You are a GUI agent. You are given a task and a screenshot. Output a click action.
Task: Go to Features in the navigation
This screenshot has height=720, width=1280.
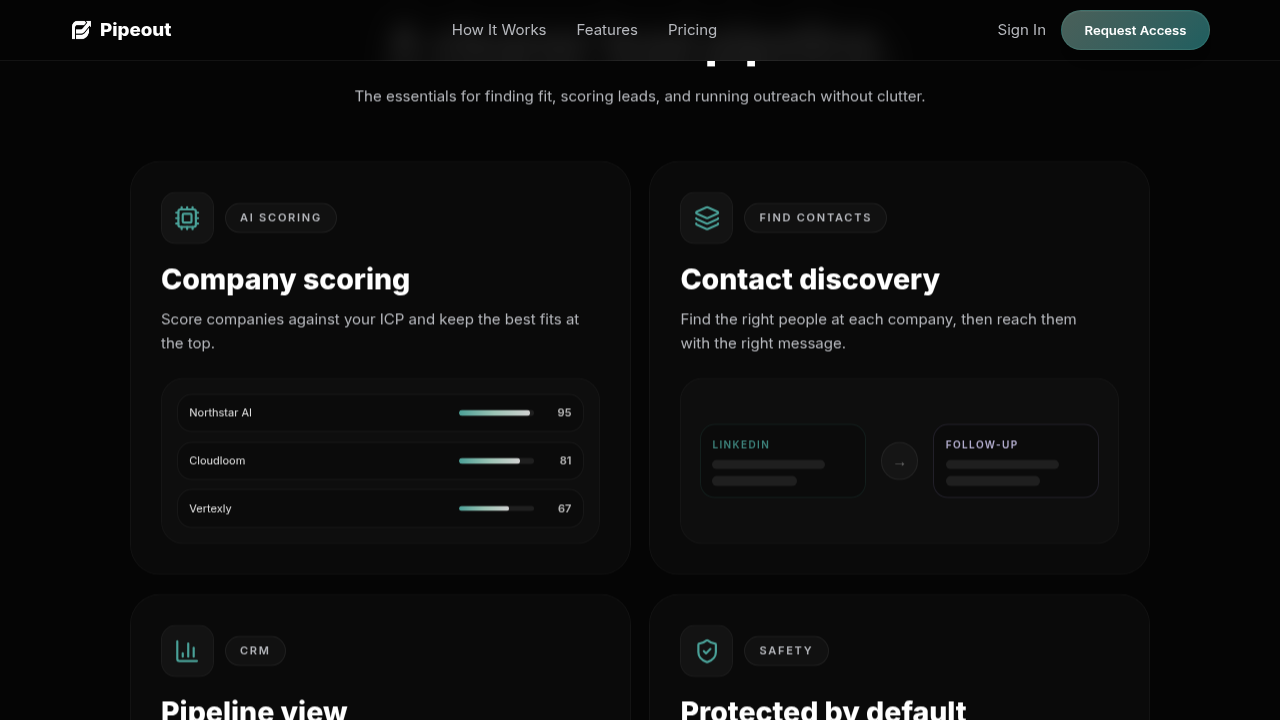[607, 30]
